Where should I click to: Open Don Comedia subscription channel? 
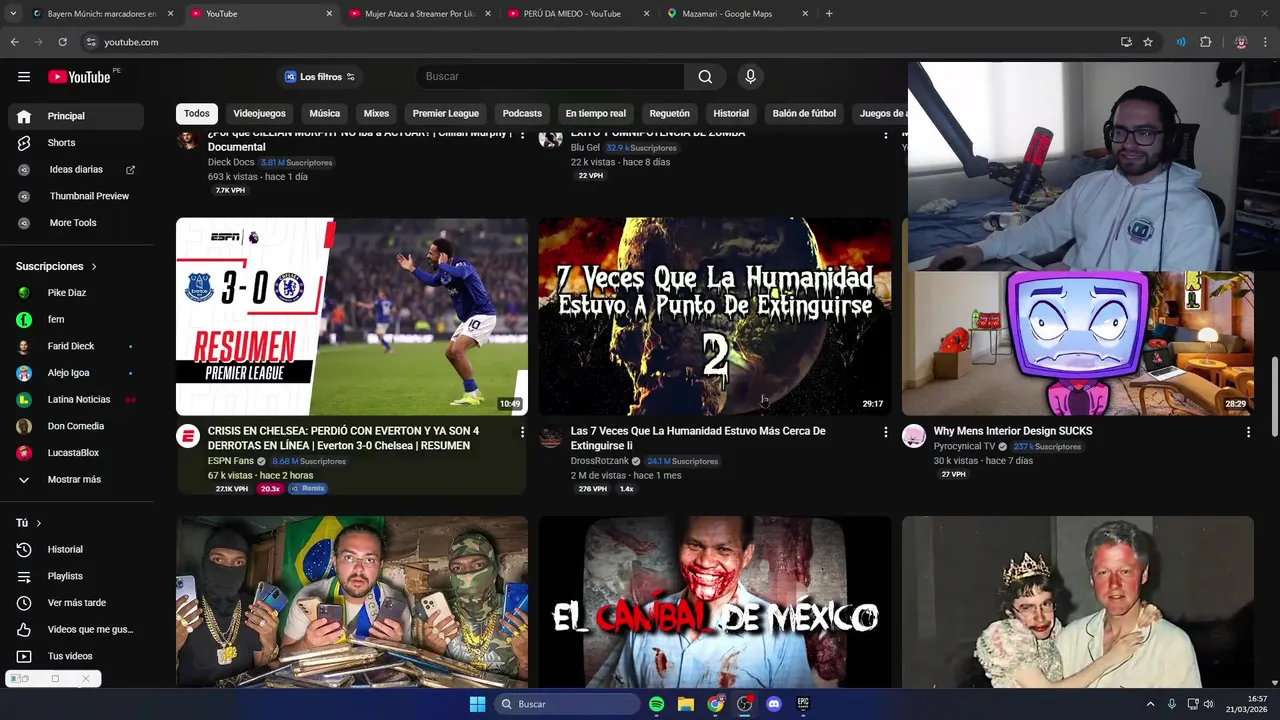point(75,426)
